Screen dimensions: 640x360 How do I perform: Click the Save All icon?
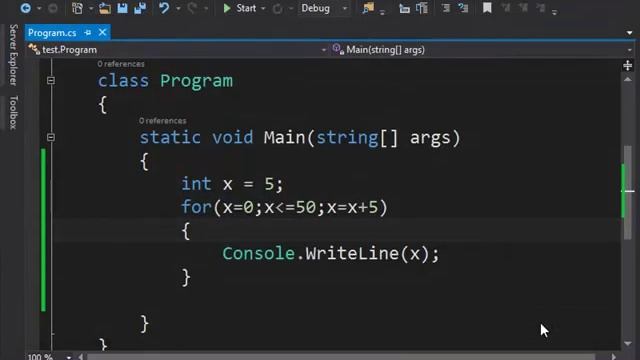(x=140, y=8)
